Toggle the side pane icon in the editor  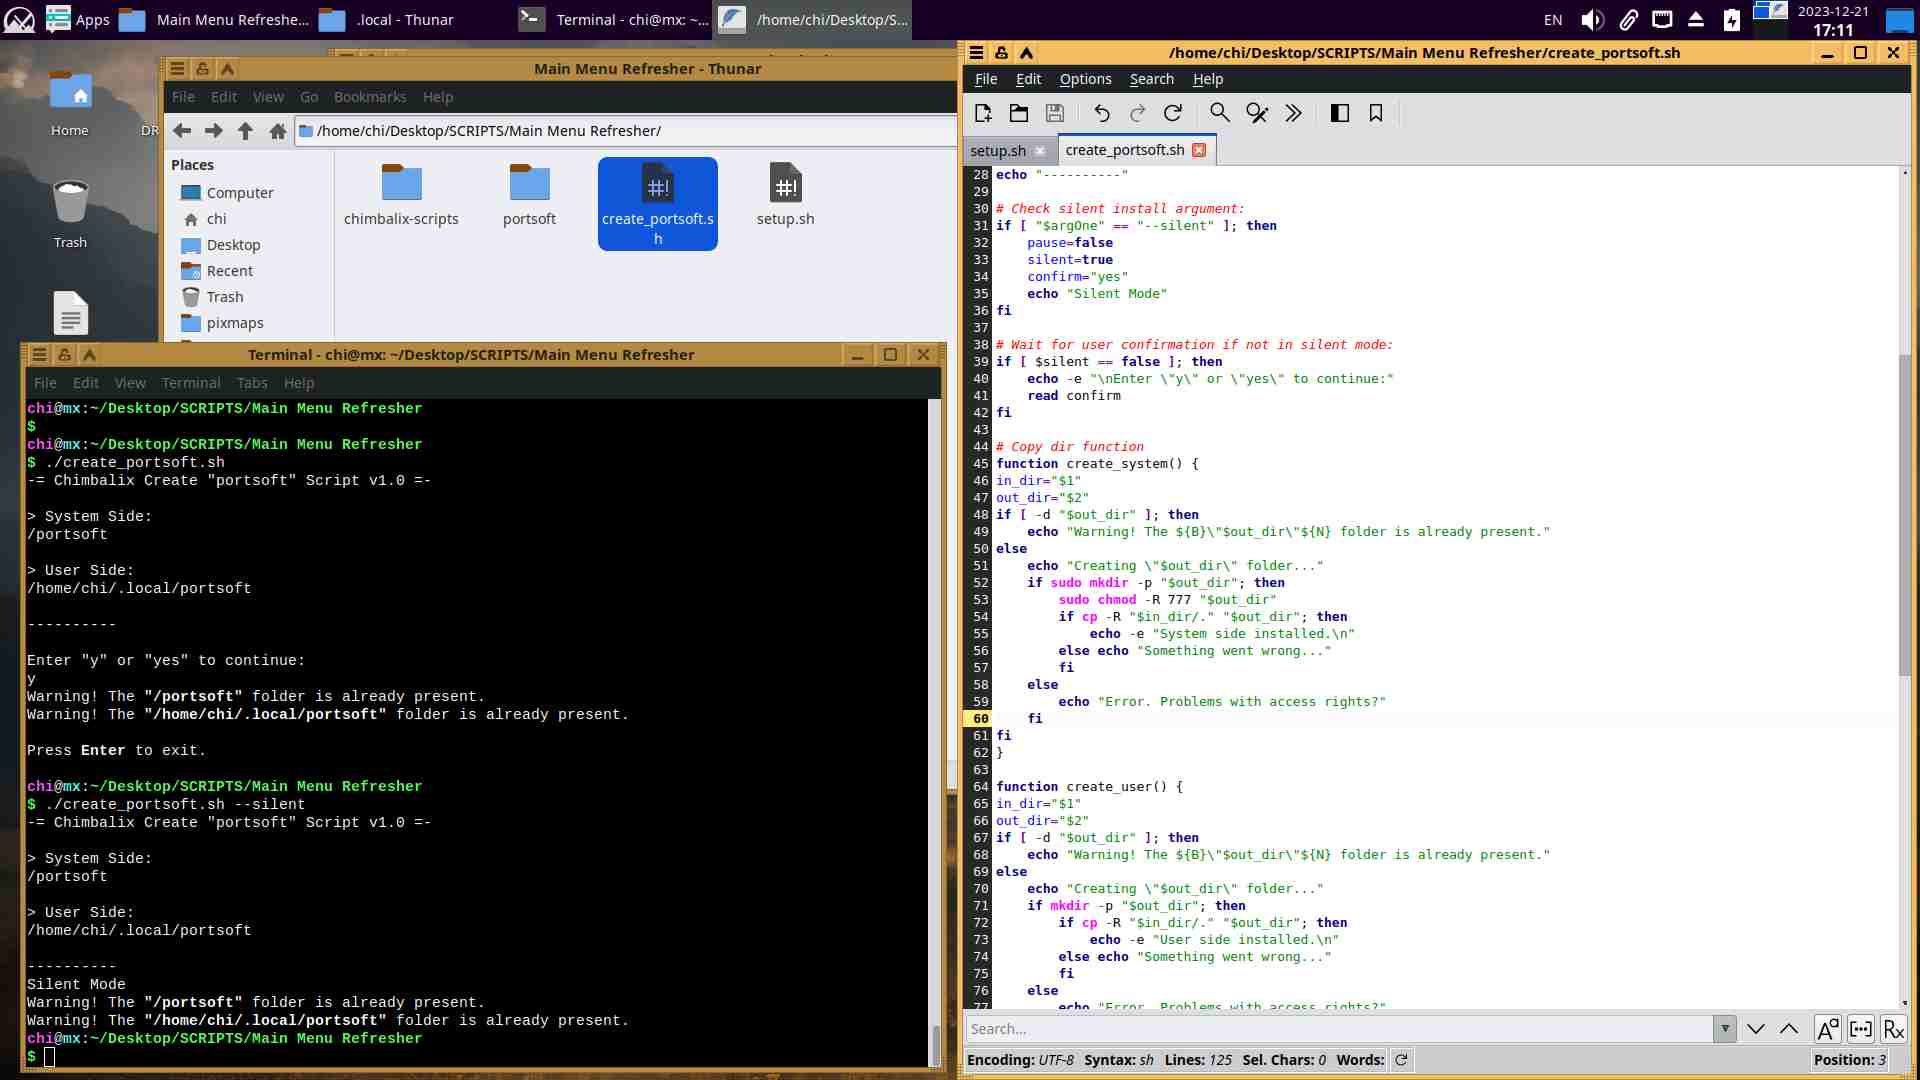coord(1340,113)
